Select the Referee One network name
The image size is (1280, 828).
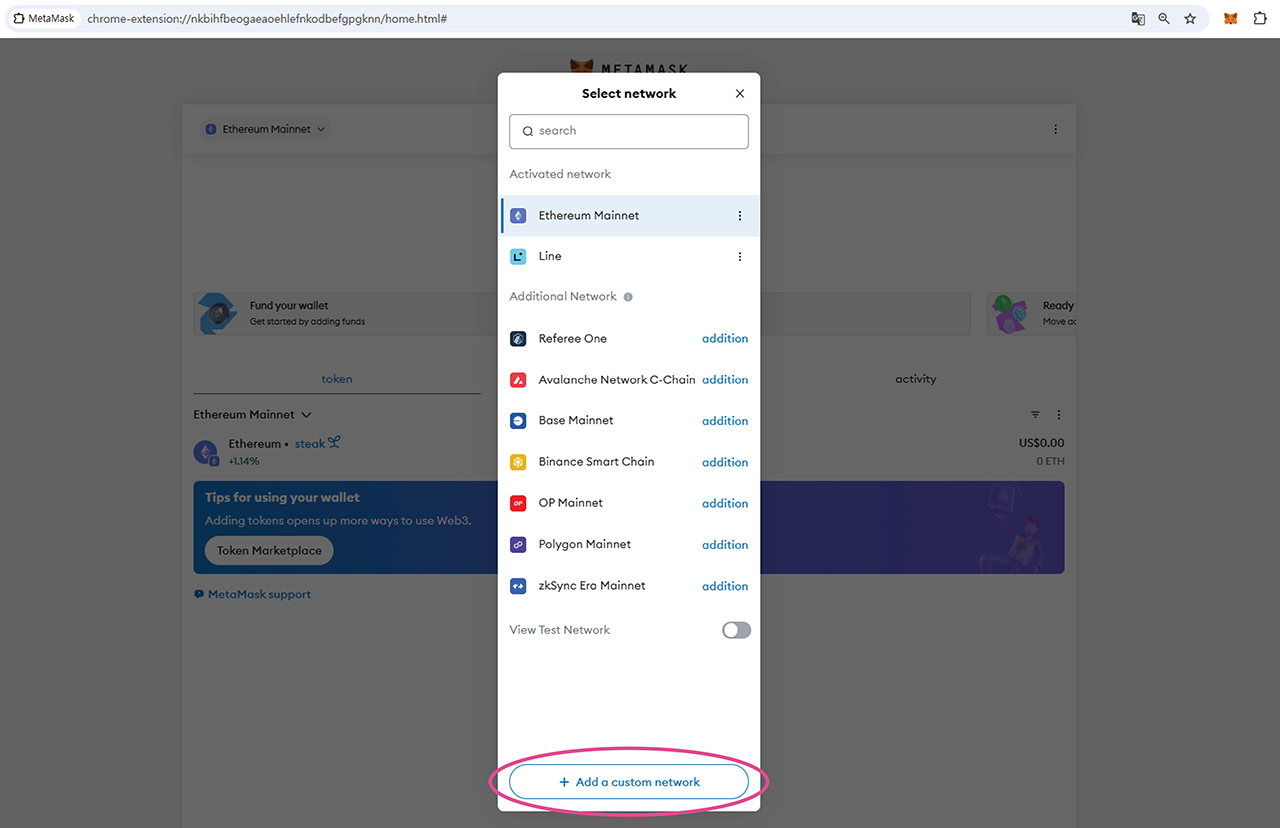pyautogui.click(x=573, y=339)
